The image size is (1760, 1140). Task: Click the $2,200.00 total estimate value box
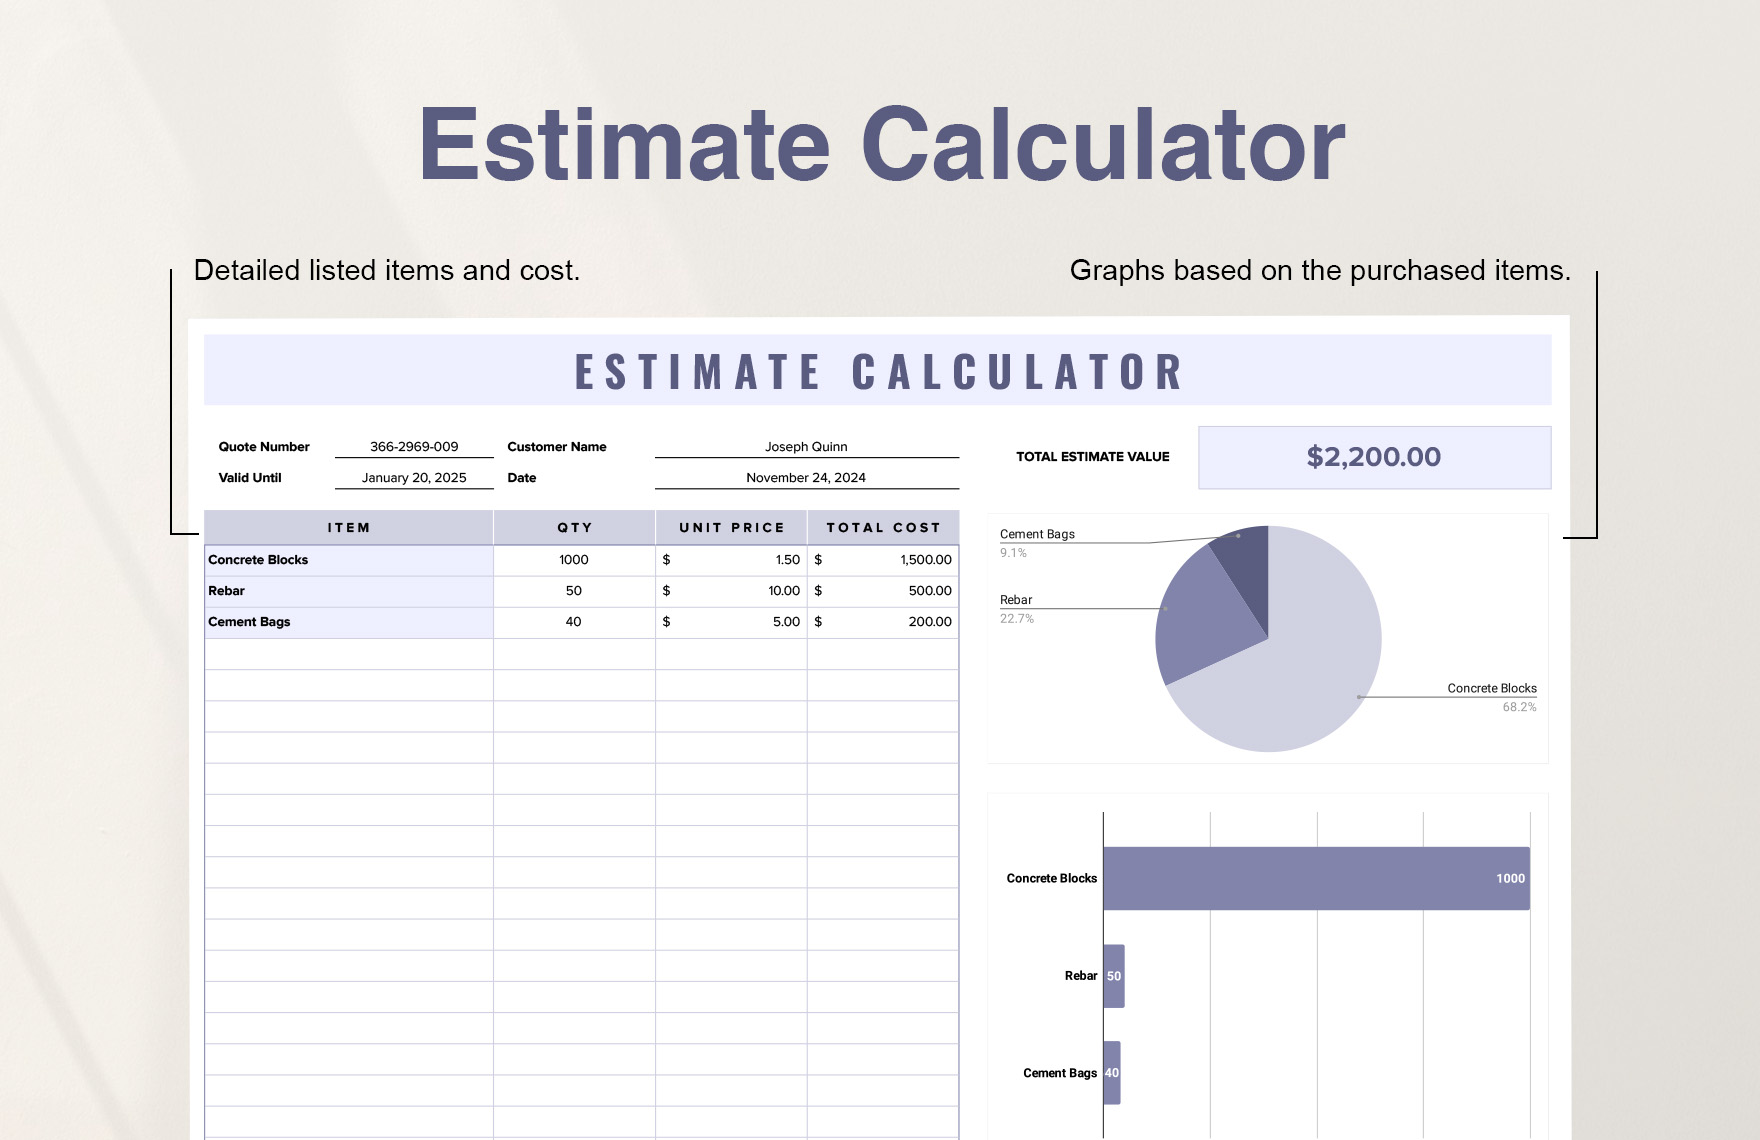coord(1374,457)
